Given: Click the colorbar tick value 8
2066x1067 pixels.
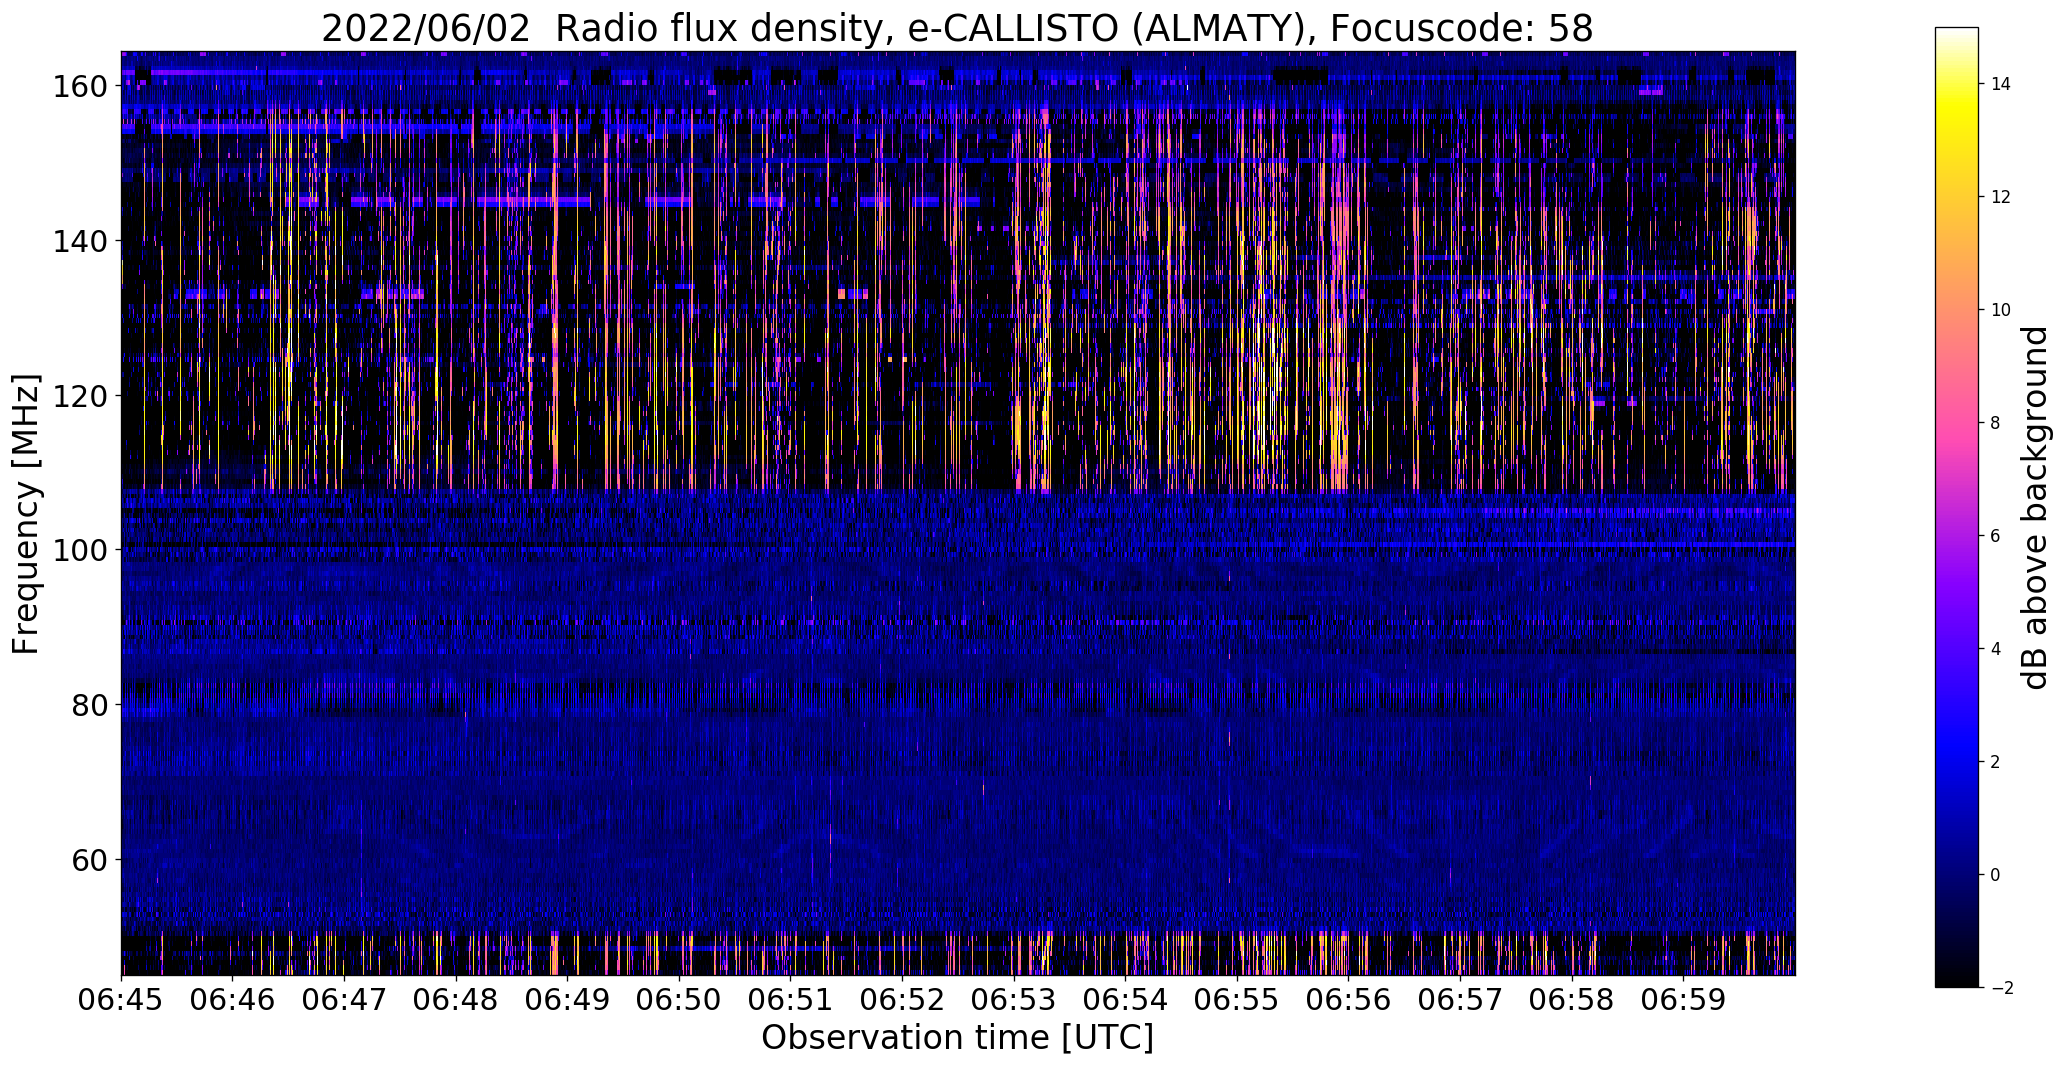Looking at the screenshot, I should click(1995, 423).
